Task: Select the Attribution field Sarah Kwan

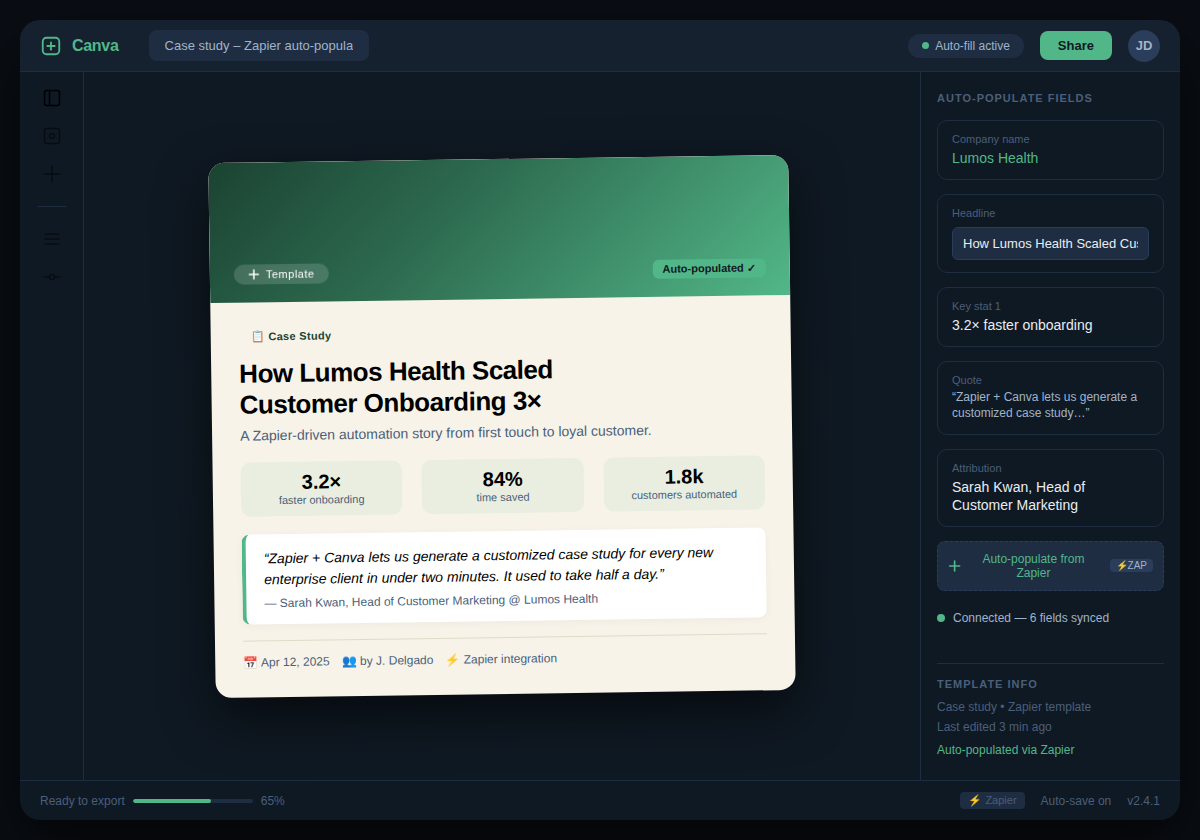Action: tap(1050, 488)
